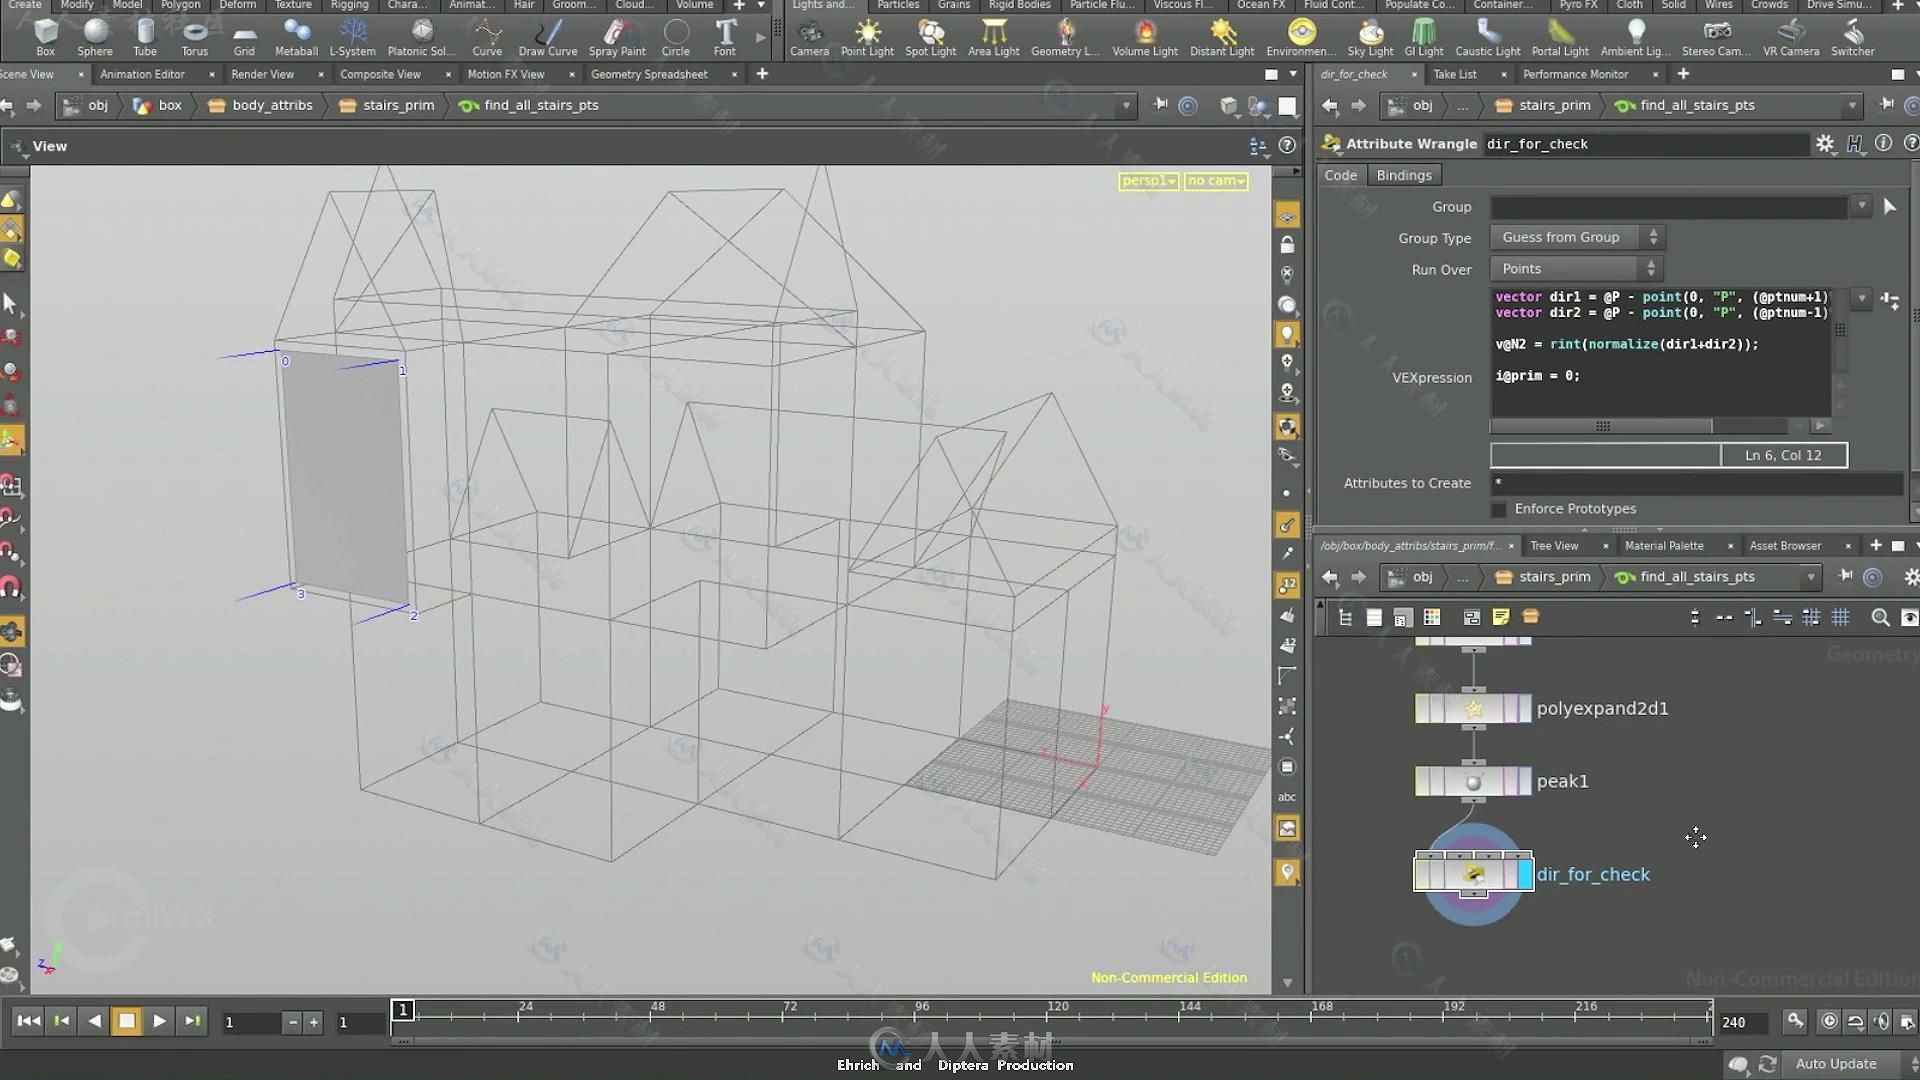
Task: Click the sticky note icon in network toolbar
Action: tap(1500, 617)
